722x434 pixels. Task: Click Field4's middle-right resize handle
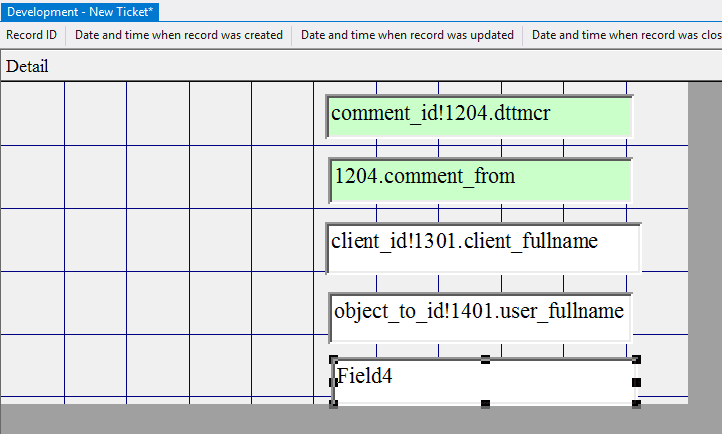pyautogui.click(x=636, y=382)
